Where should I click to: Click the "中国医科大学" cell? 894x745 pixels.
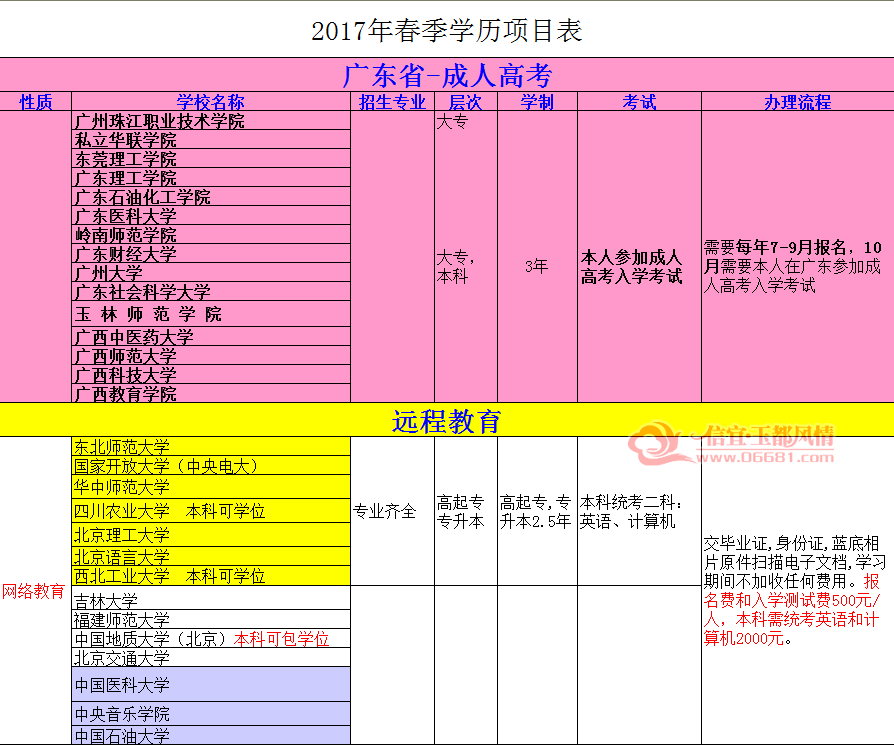[211, 684]
